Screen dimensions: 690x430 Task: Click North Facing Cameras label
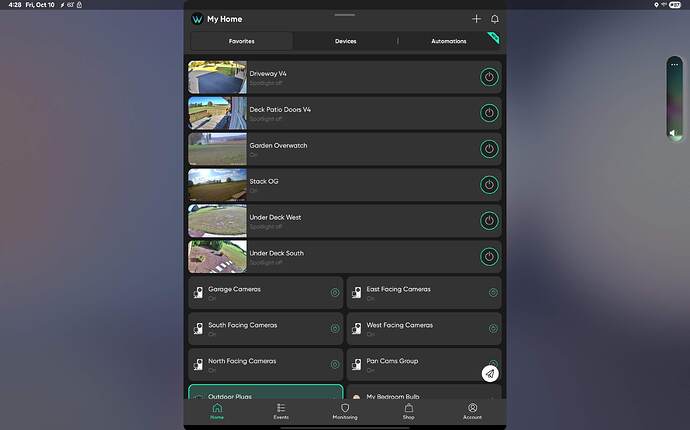click(x=242, y=361)
